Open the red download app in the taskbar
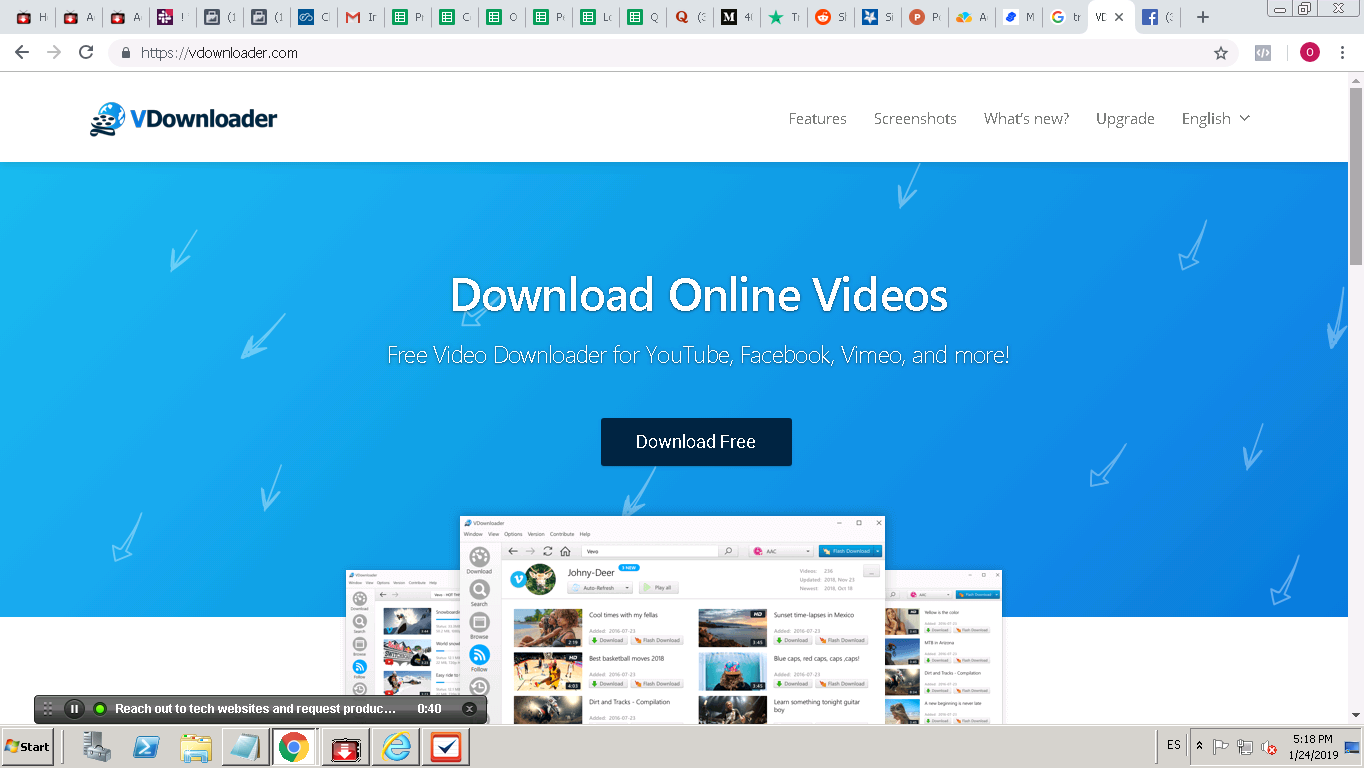1364x768 pixels. pyautogui.click(x=346, y=747)
